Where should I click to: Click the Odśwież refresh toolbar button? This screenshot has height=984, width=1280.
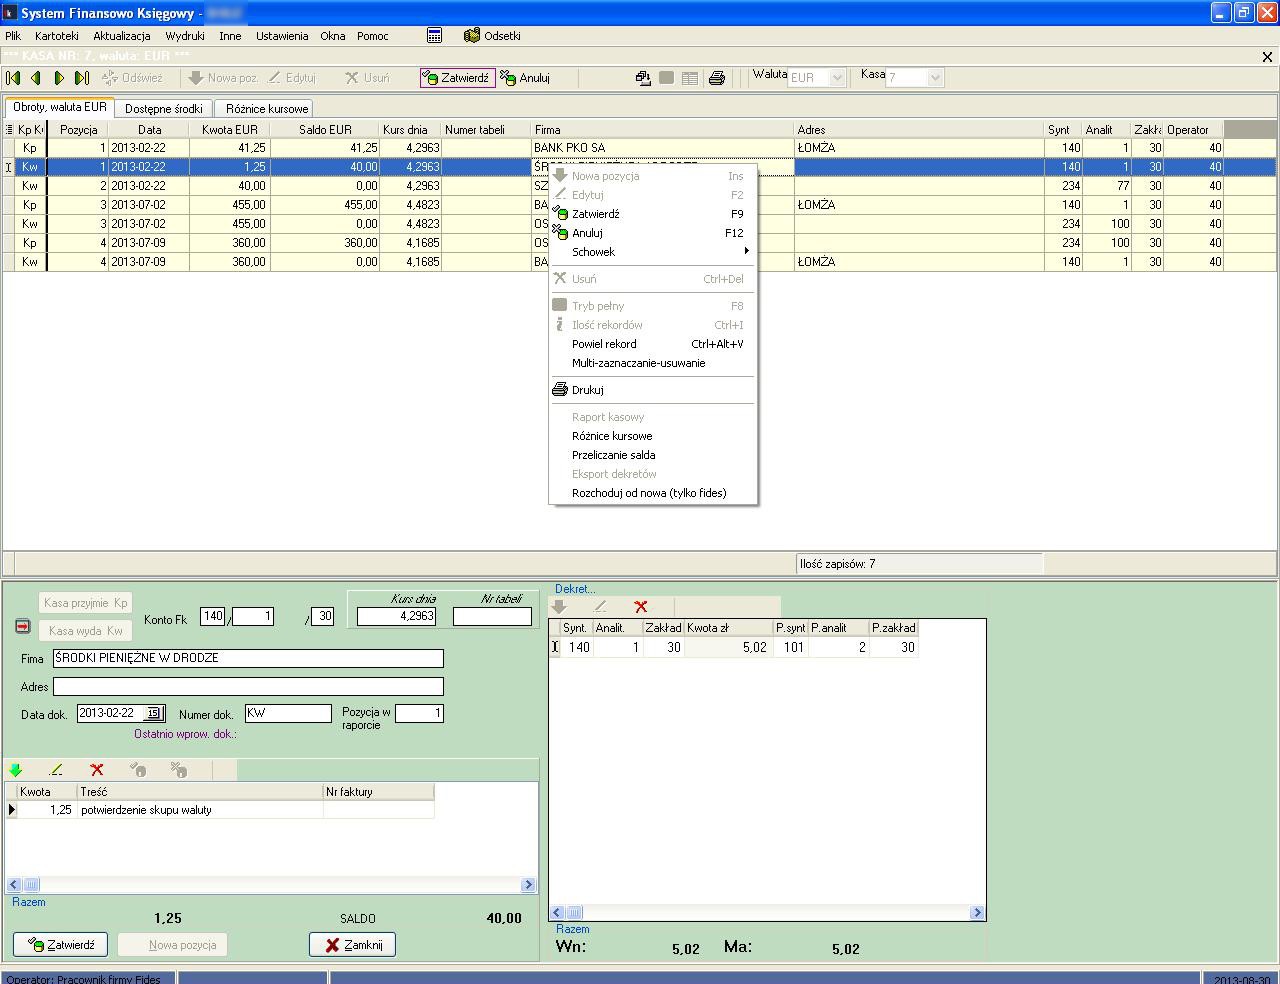133,78
